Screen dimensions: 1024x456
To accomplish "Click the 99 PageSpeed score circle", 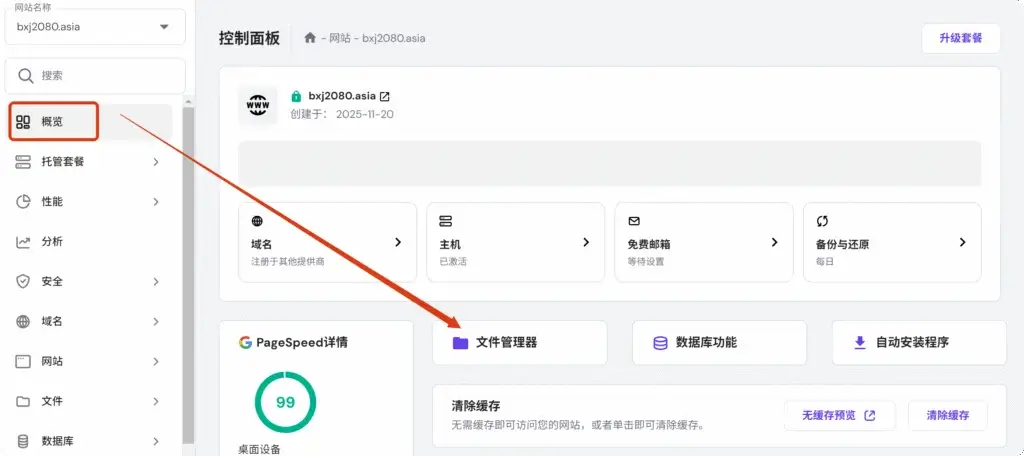I will [x=285, y=402].
